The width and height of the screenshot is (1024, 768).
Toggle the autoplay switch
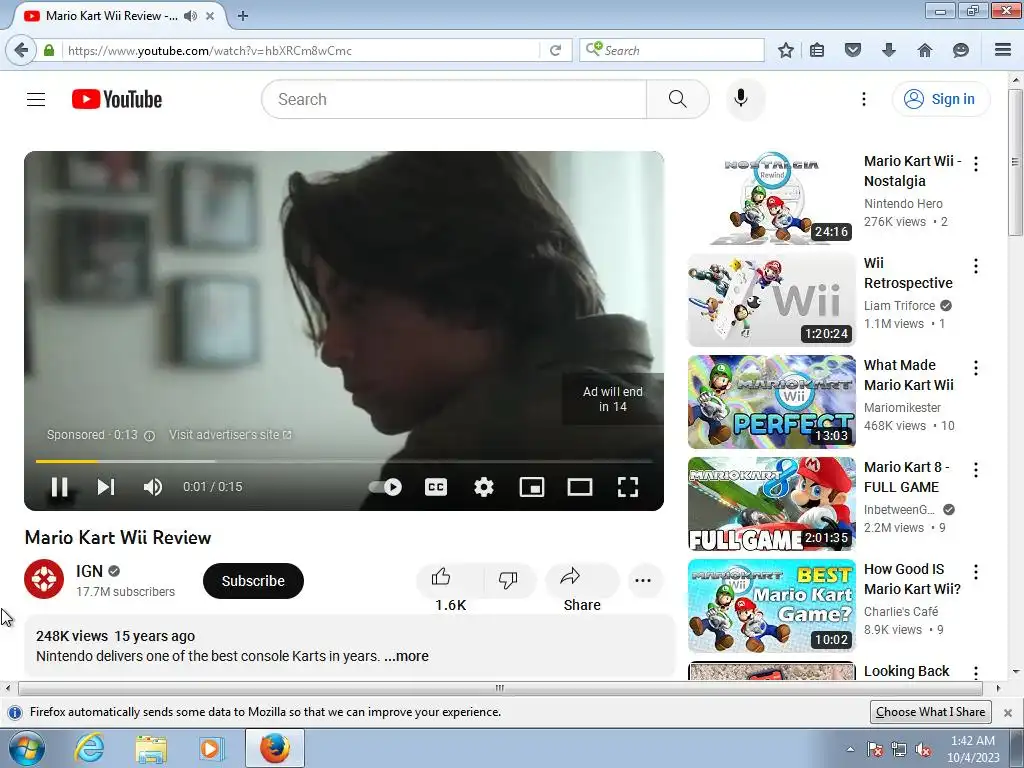point(385,487)
